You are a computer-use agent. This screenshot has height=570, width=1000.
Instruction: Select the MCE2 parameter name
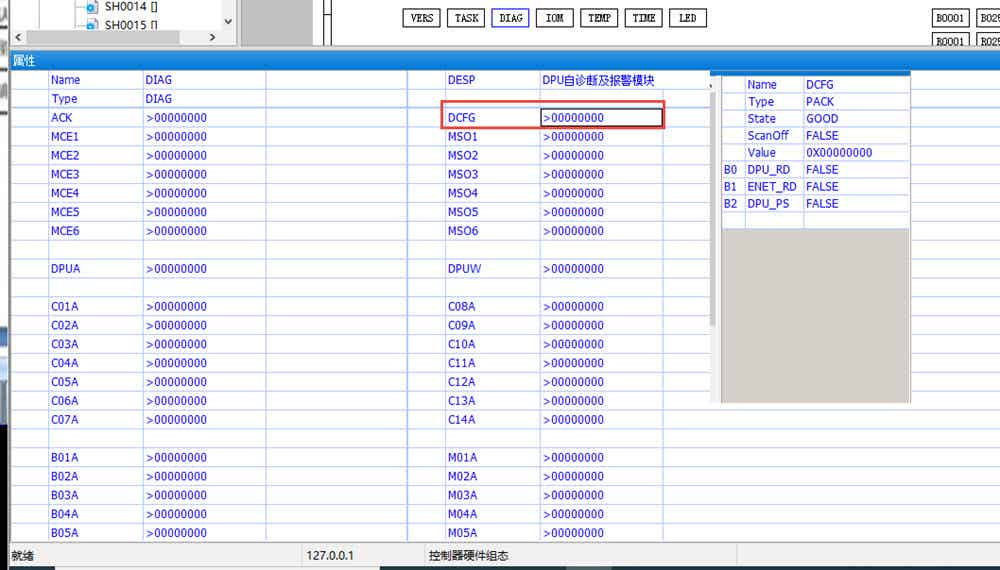pos(65,155)
